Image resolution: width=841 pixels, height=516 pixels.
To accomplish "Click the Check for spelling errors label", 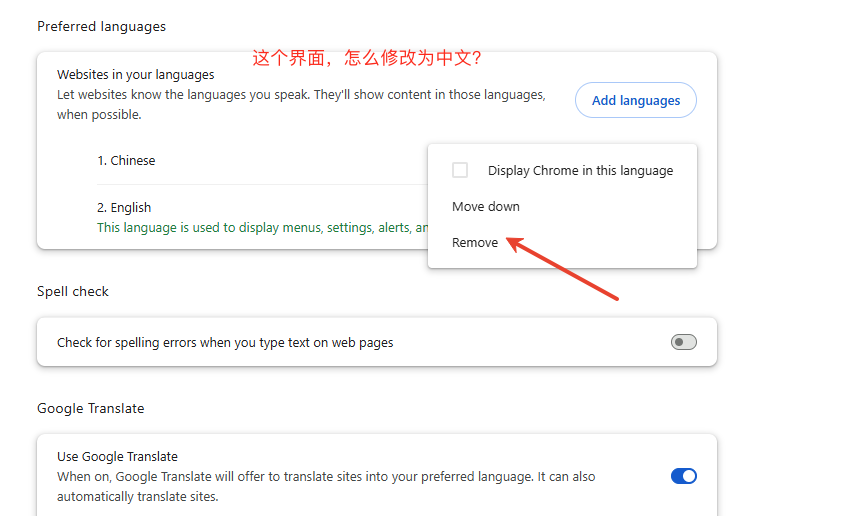I will pos(225,342).
